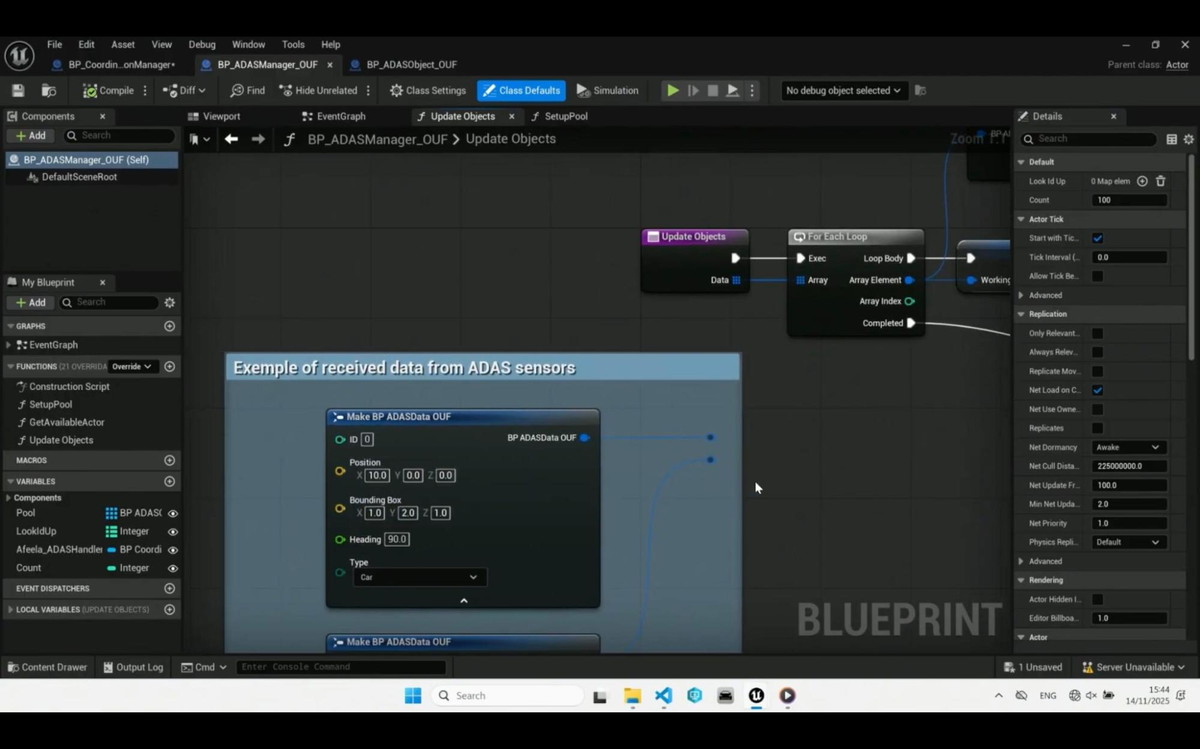Click the Browse to asset icon
Screen dimensions: 1200x749
click(49, 90)
